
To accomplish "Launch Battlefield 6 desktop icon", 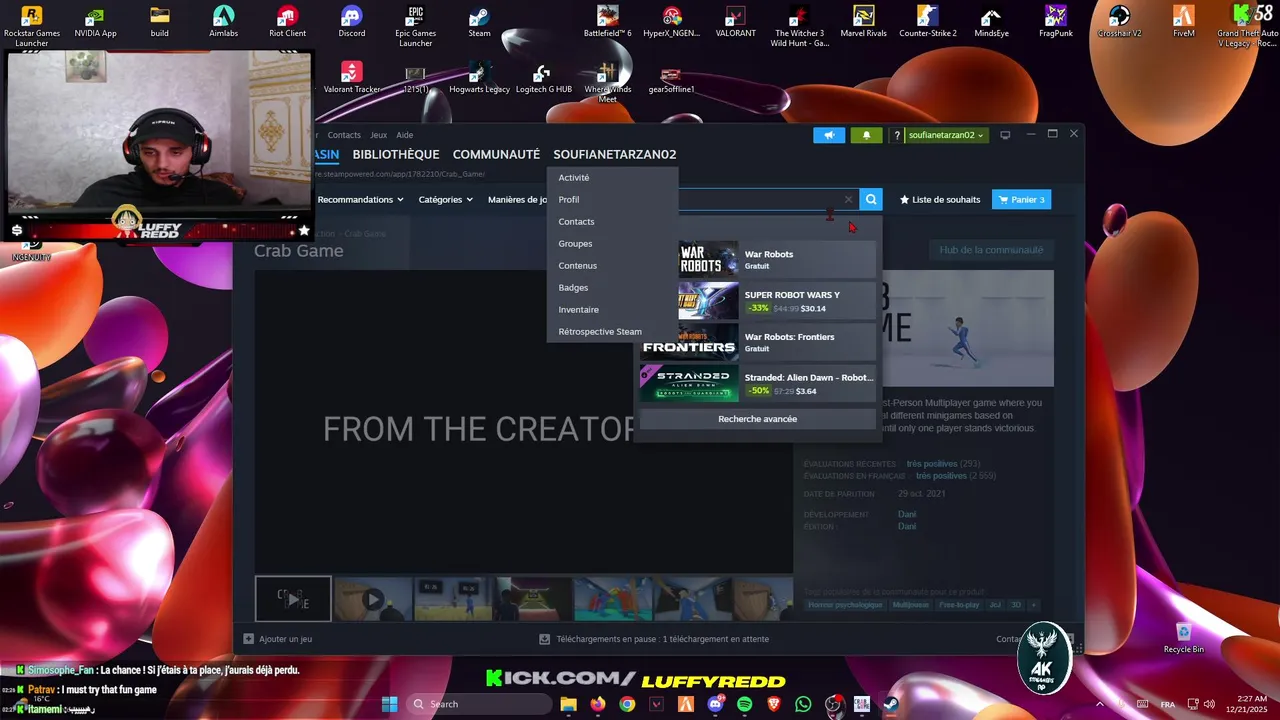I will pos(607,22).
